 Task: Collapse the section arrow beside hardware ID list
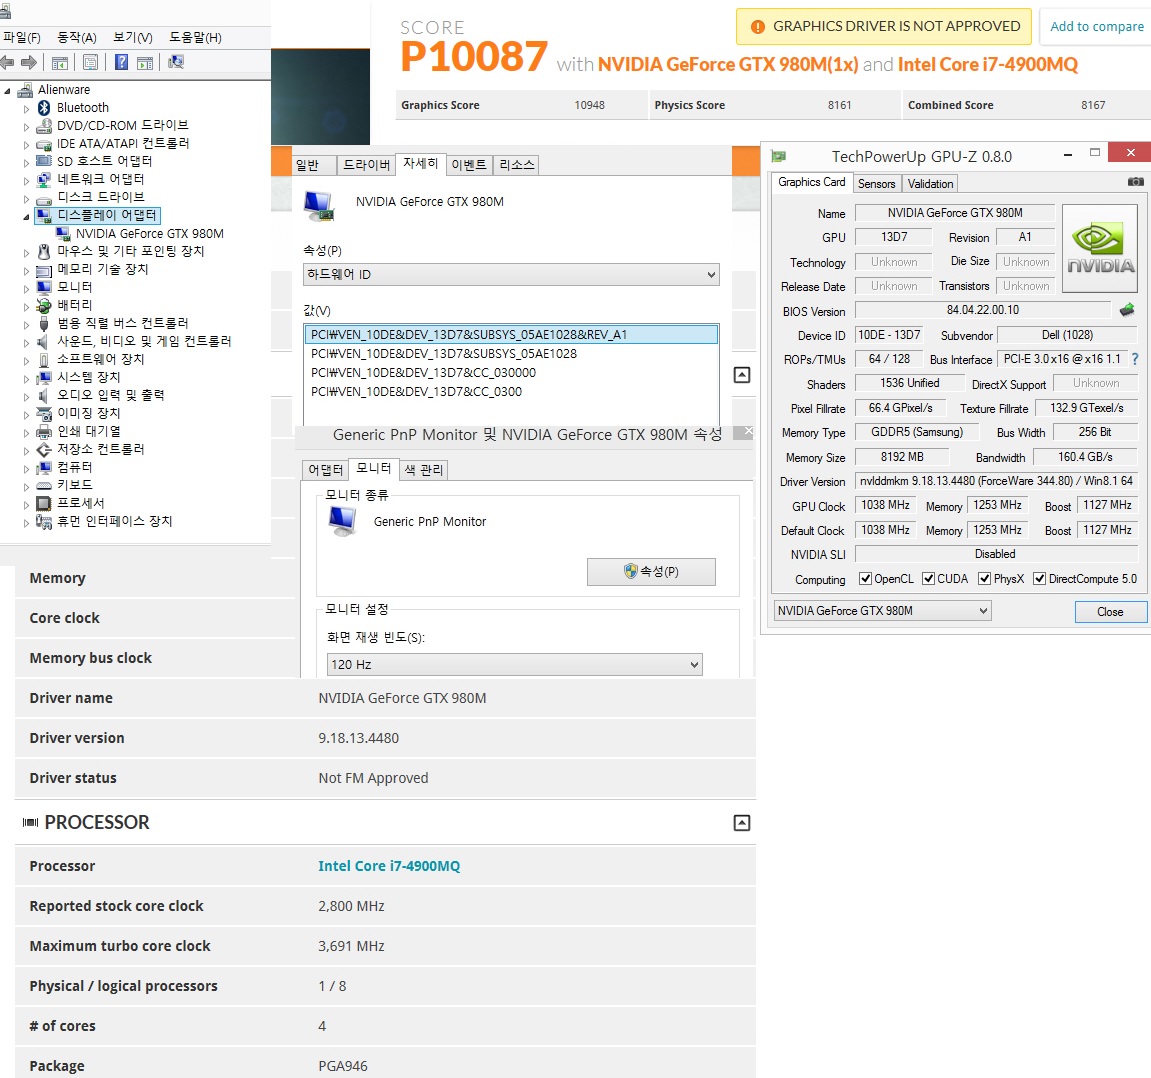coord(741,375)
